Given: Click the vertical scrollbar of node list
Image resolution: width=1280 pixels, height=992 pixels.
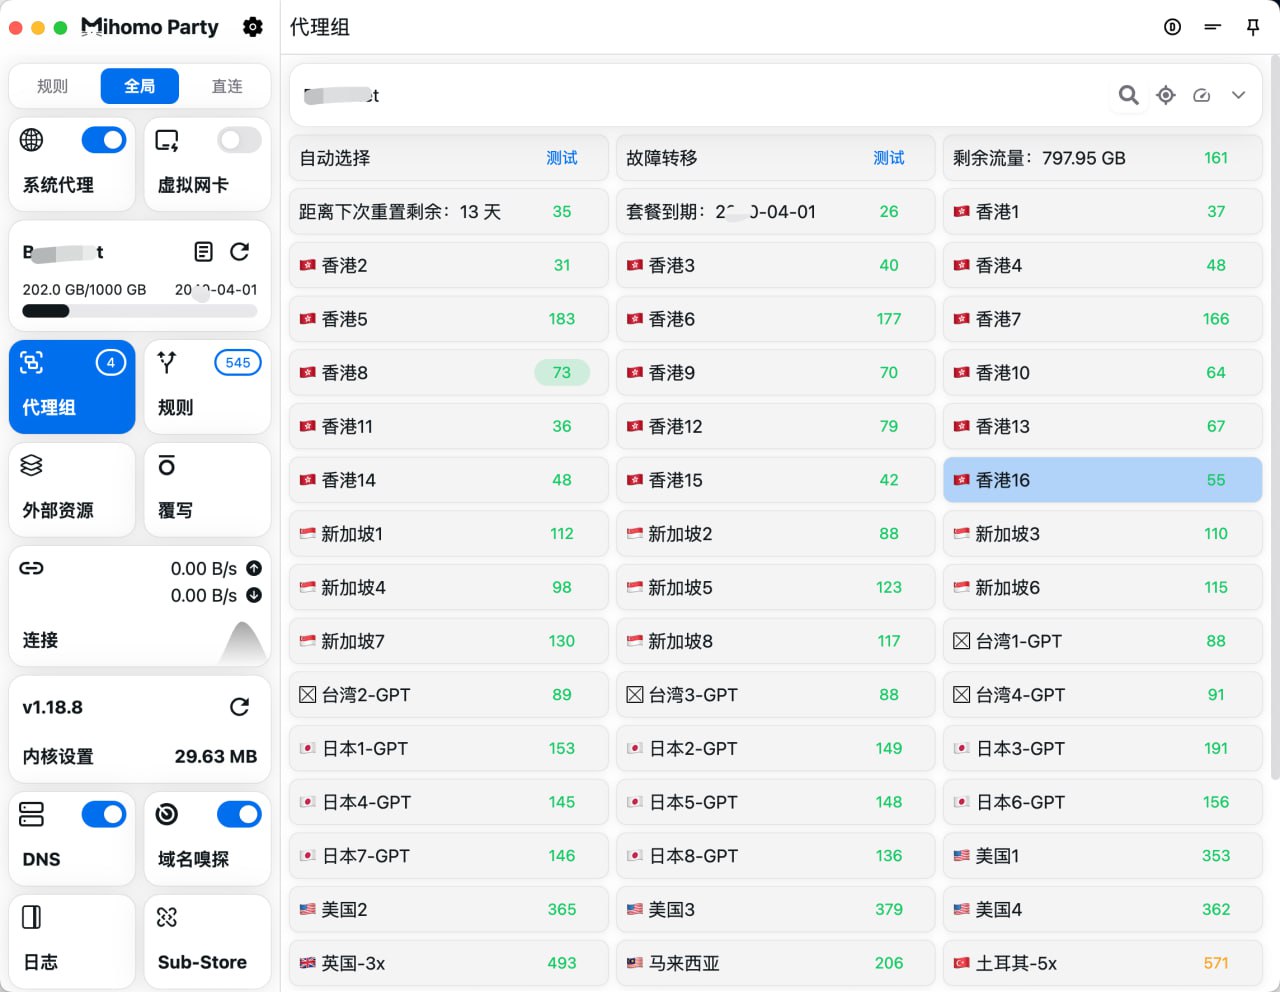Looking at the screenshot, I should point(1275,415).
